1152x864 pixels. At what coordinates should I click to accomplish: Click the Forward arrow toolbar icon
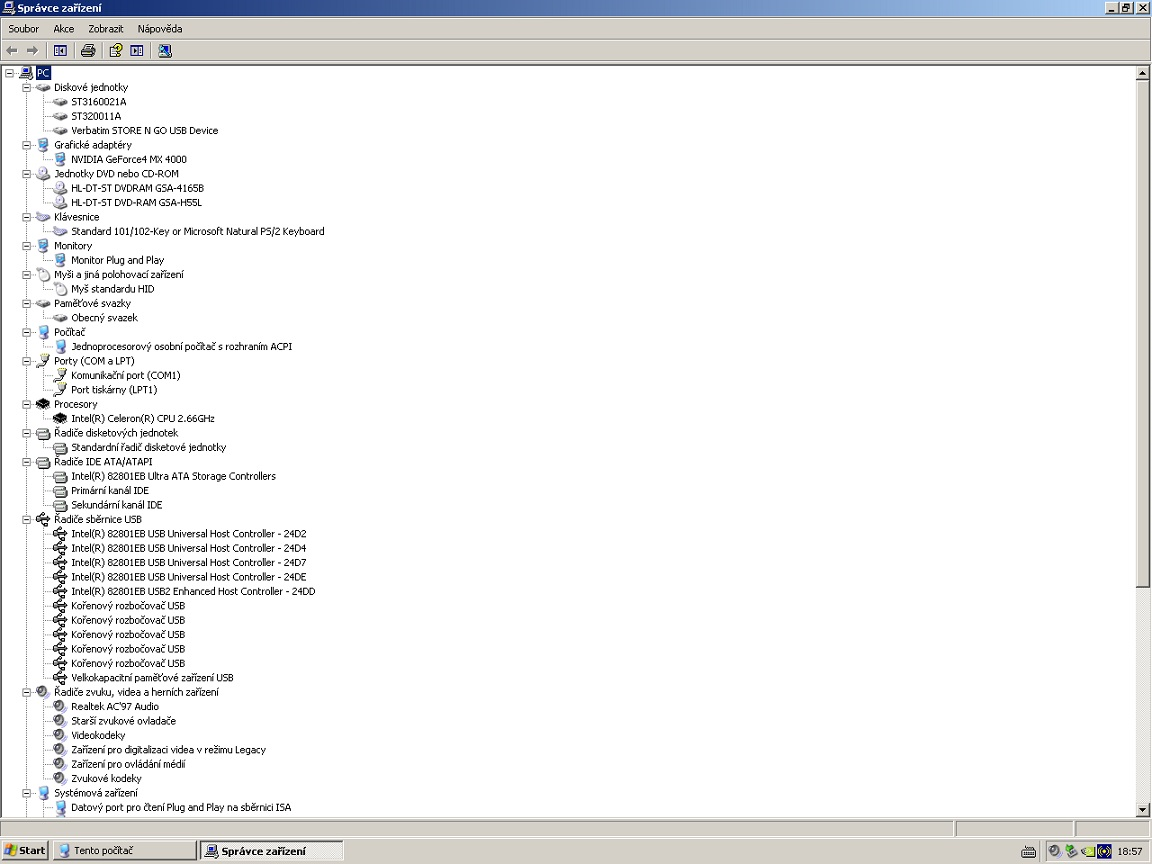click(32, 51)
